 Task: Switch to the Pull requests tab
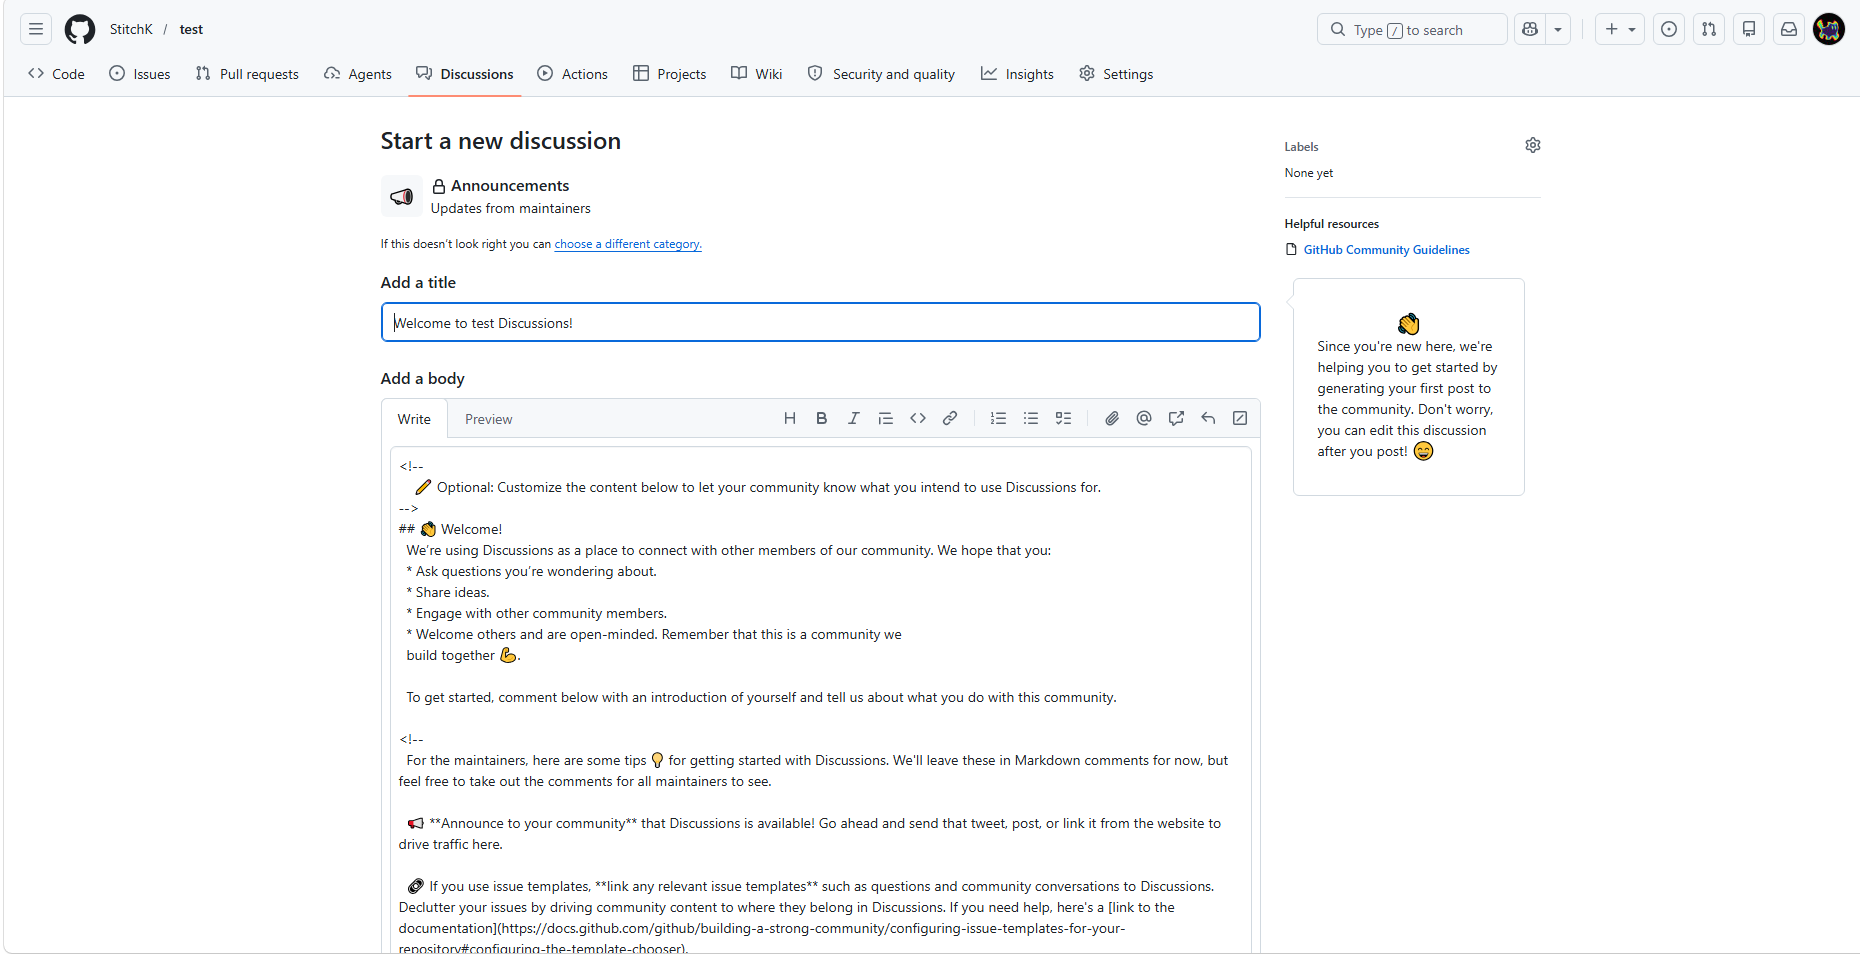coord(247,73)
